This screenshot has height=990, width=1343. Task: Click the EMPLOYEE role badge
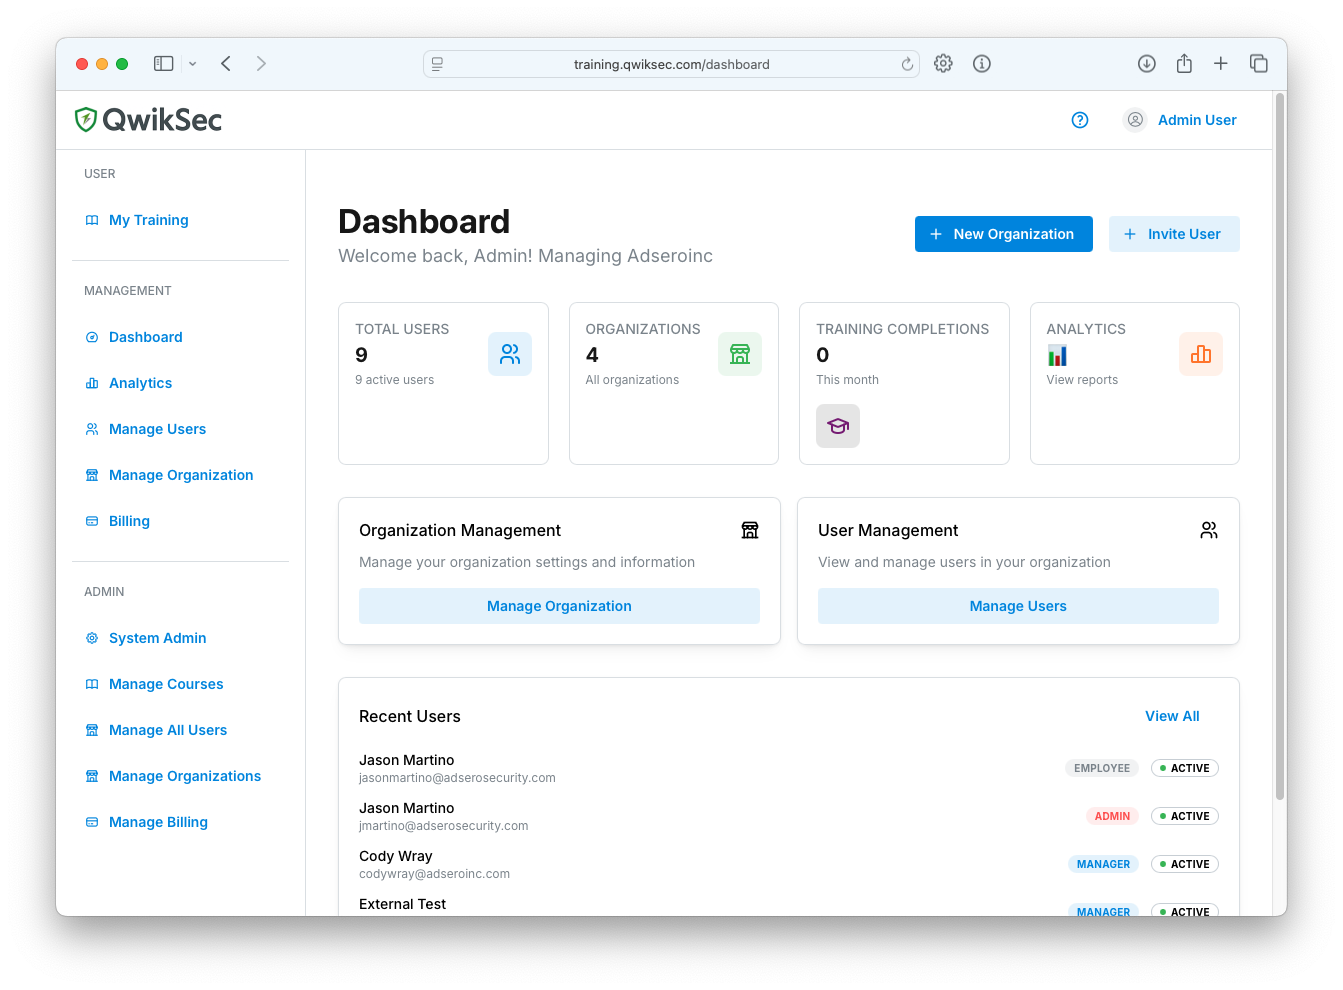pos(1102,768)
